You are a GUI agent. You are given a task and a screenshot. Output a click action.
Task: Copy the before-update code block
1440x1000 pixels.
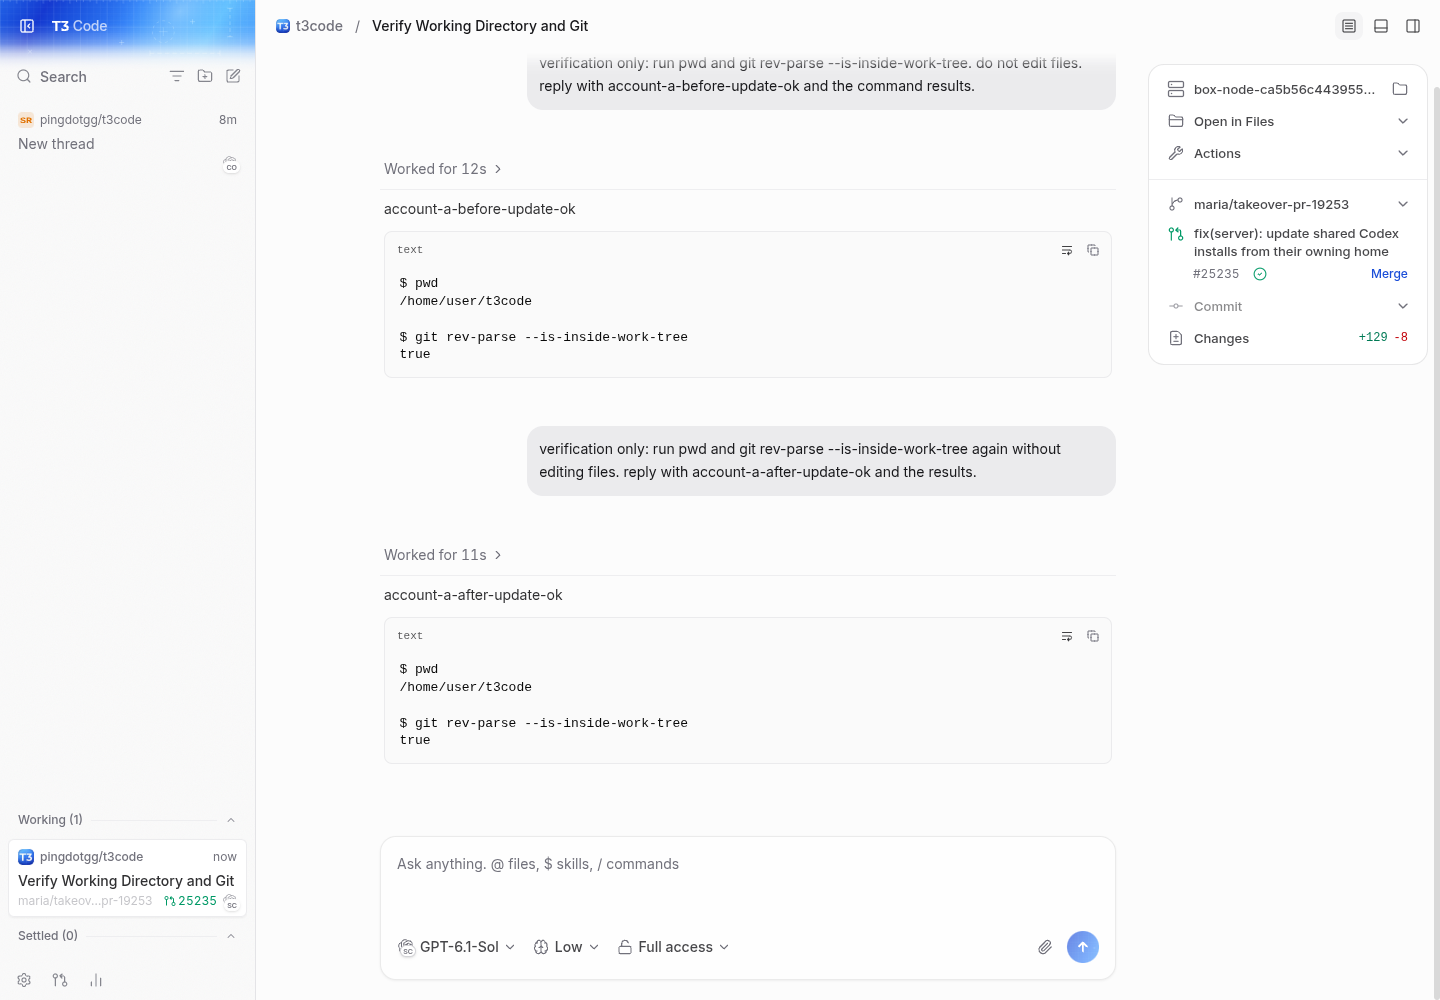(1093, 250)
